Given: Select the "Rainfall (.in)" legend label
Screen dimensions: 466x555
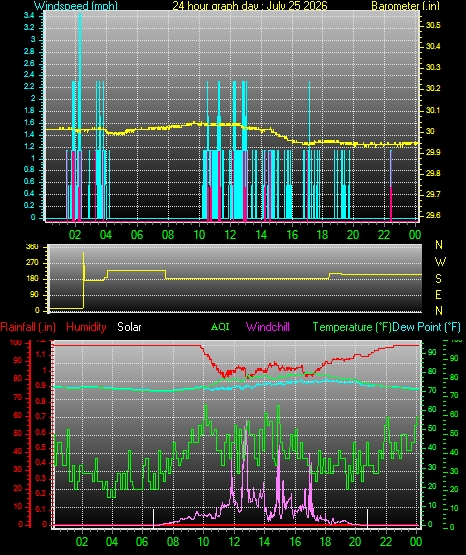Looking at the screenshot, I should [28, 327].
